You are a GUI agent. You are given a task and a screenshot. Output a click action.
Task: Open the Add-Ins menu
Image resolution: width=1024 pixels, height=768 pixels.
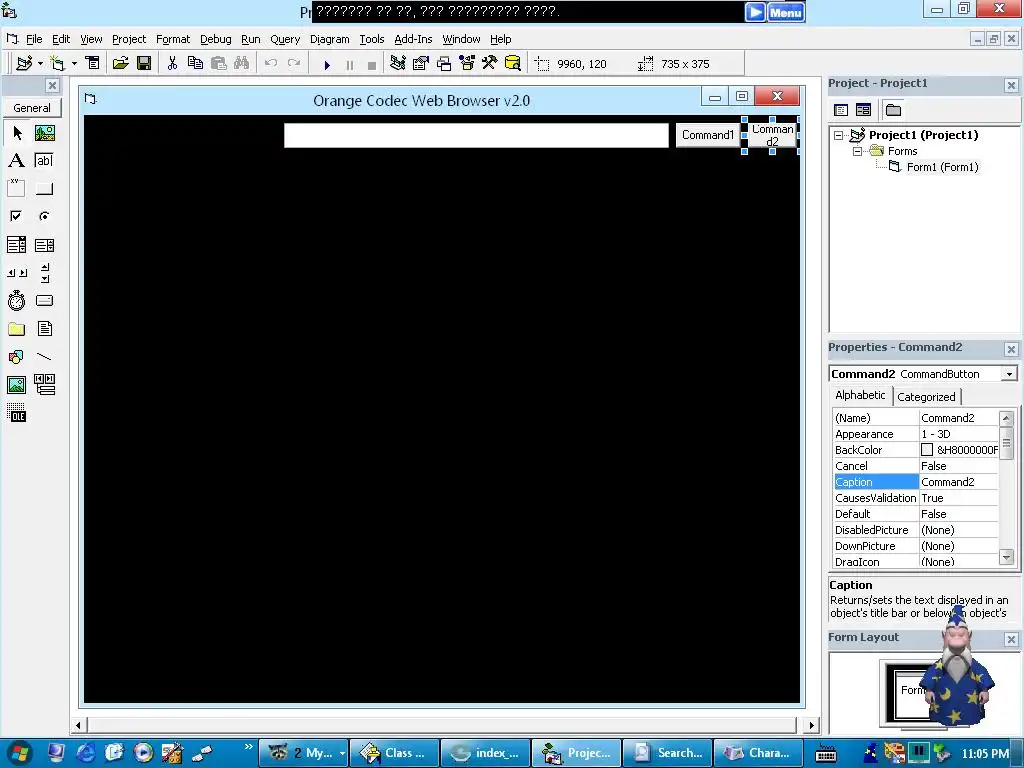coord(413,39)
